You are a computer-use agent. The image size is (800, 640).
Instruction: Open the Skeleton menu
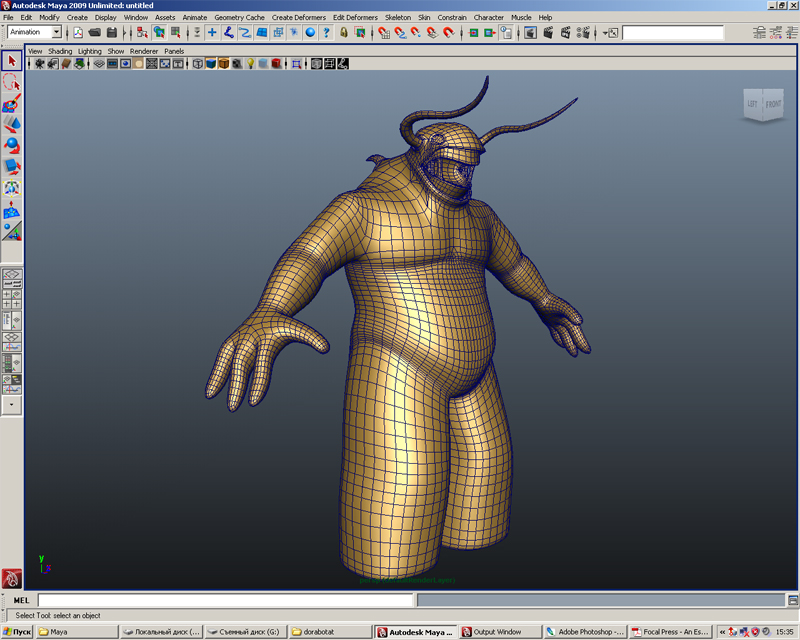(398, 18)
